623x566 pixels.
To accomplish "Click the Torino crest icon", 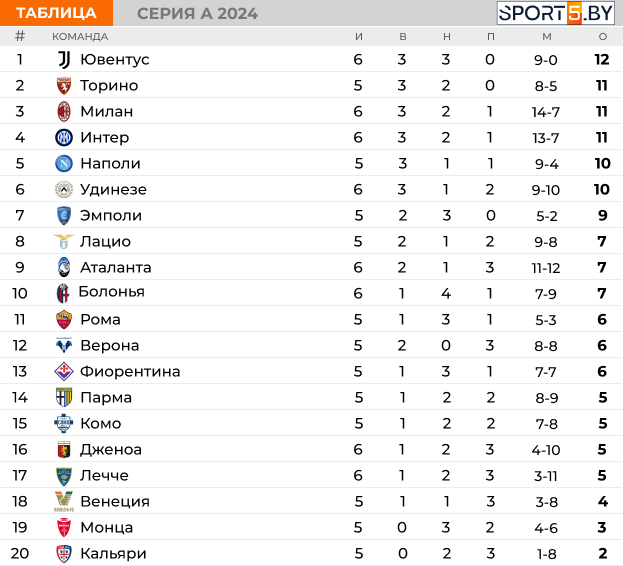I will pyautogui.click(x=64, y=86).
